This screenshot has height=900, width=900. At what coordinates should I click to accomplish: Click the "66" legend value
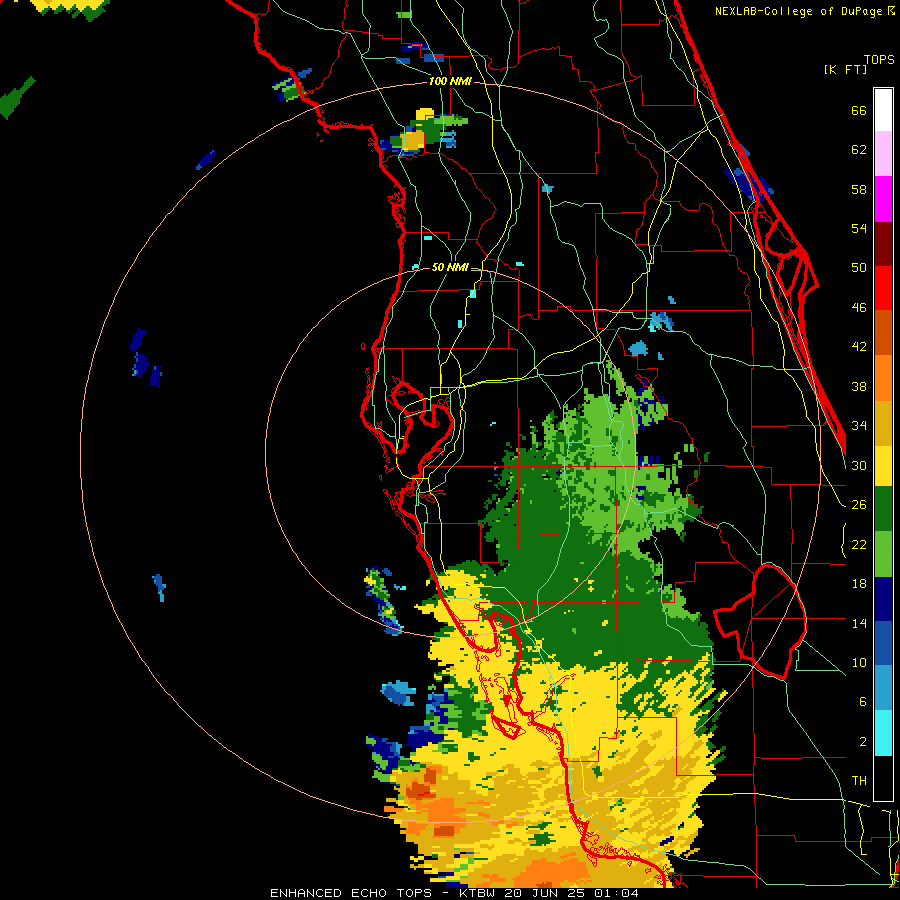[859, 111]
